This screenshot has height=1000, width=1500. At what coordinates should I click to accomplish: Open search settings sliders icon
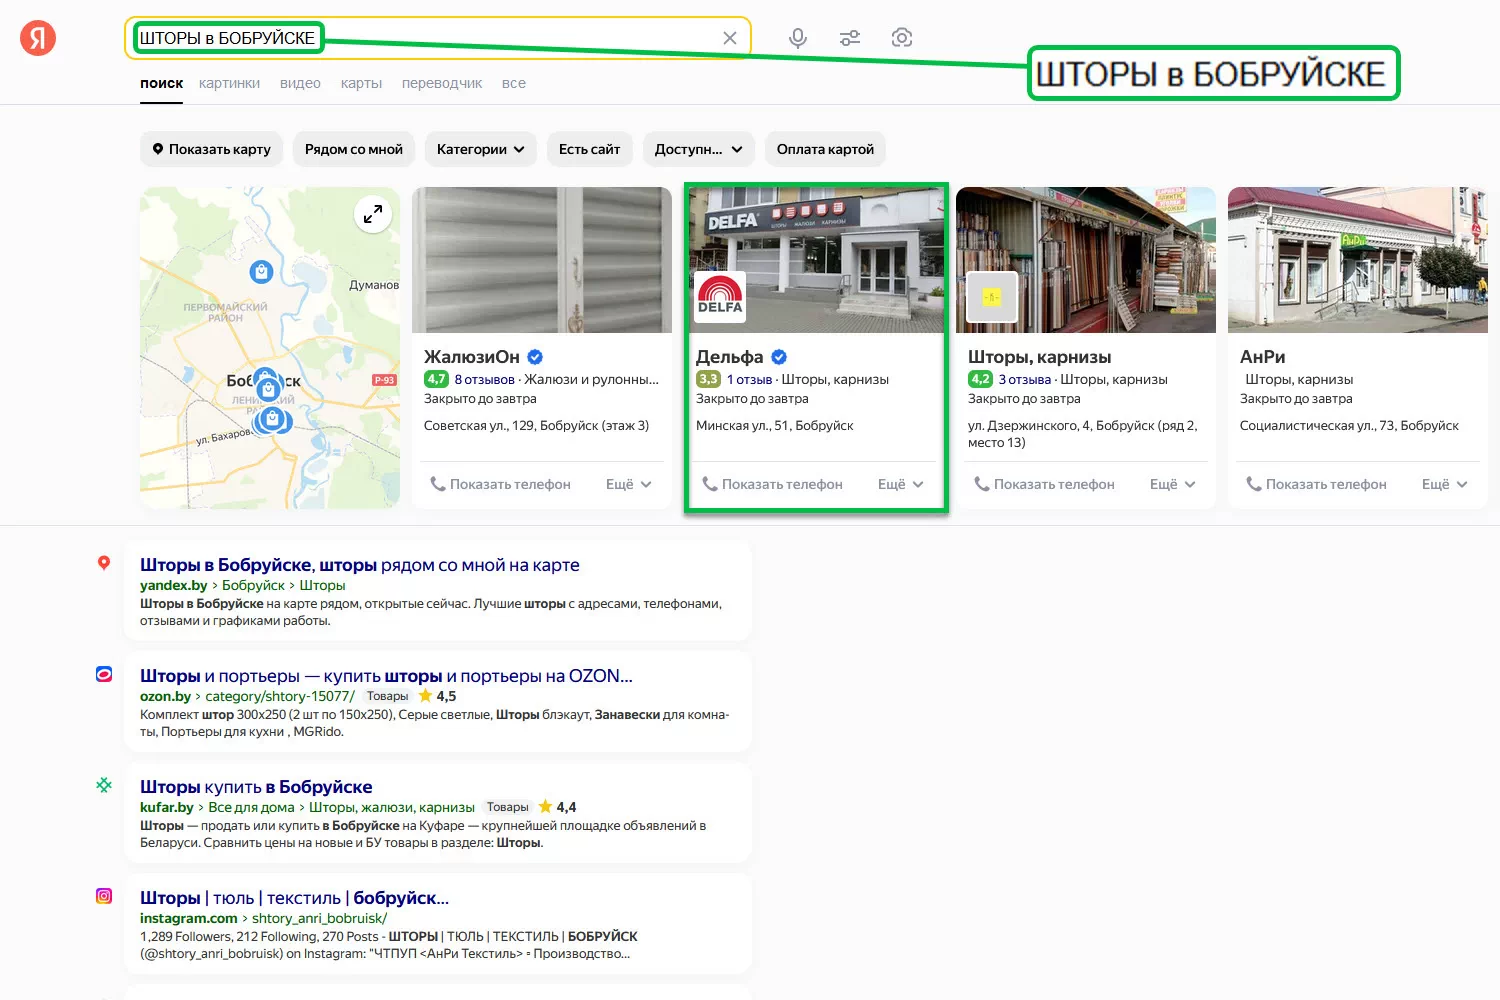(x=850, y=38)
